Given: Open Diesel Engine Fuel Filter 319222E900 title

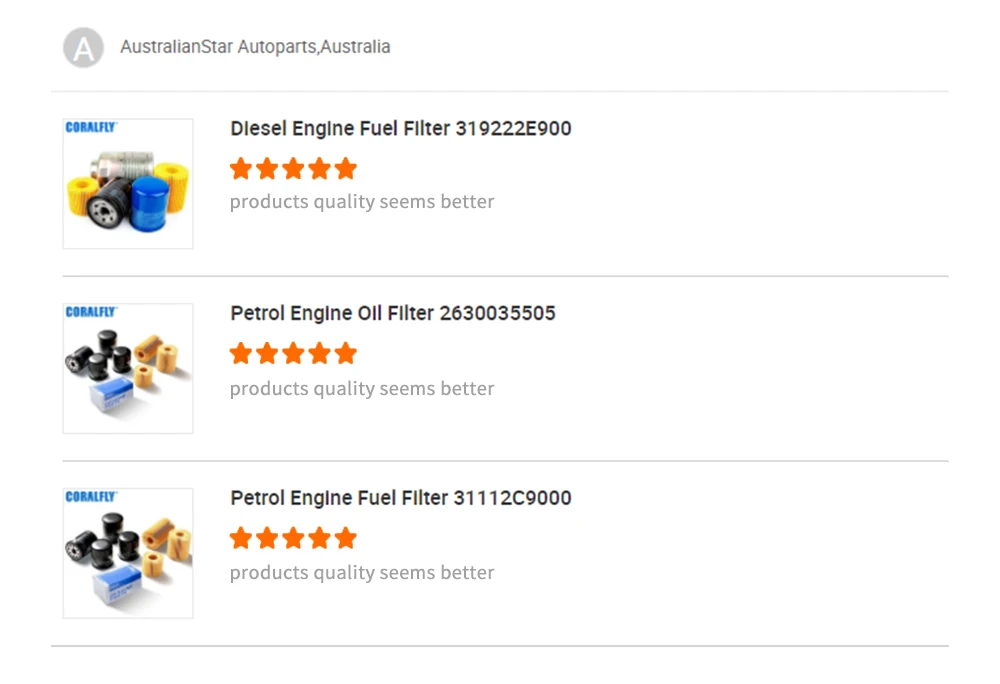Looking at the screenshot, I should click(x=400, y=129).
